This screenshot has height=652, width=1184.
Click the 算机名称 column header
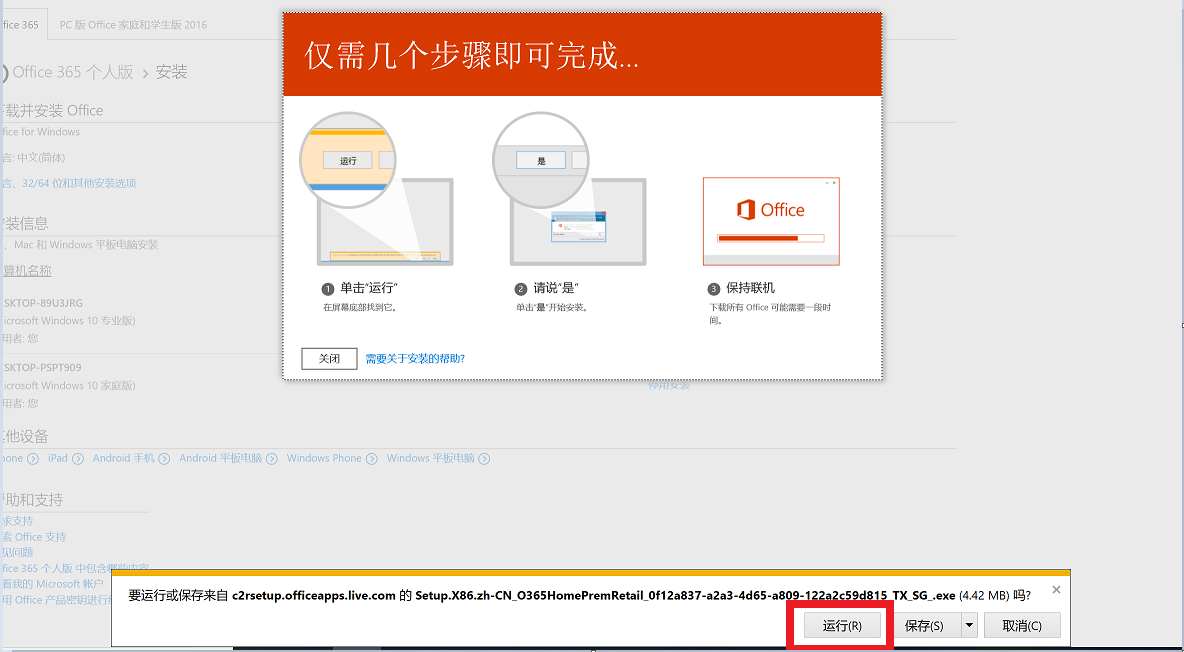[26, 270]
